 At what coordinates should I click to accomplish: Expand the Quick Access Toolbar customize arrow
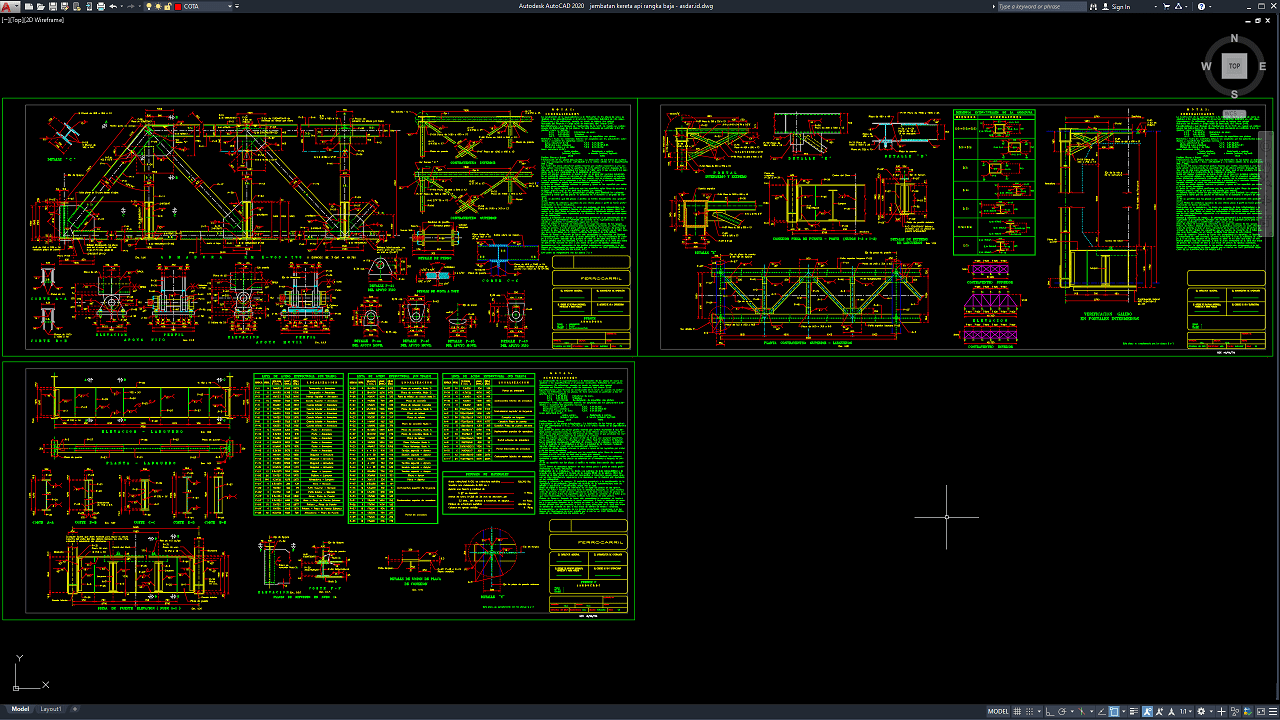[237, 6]
